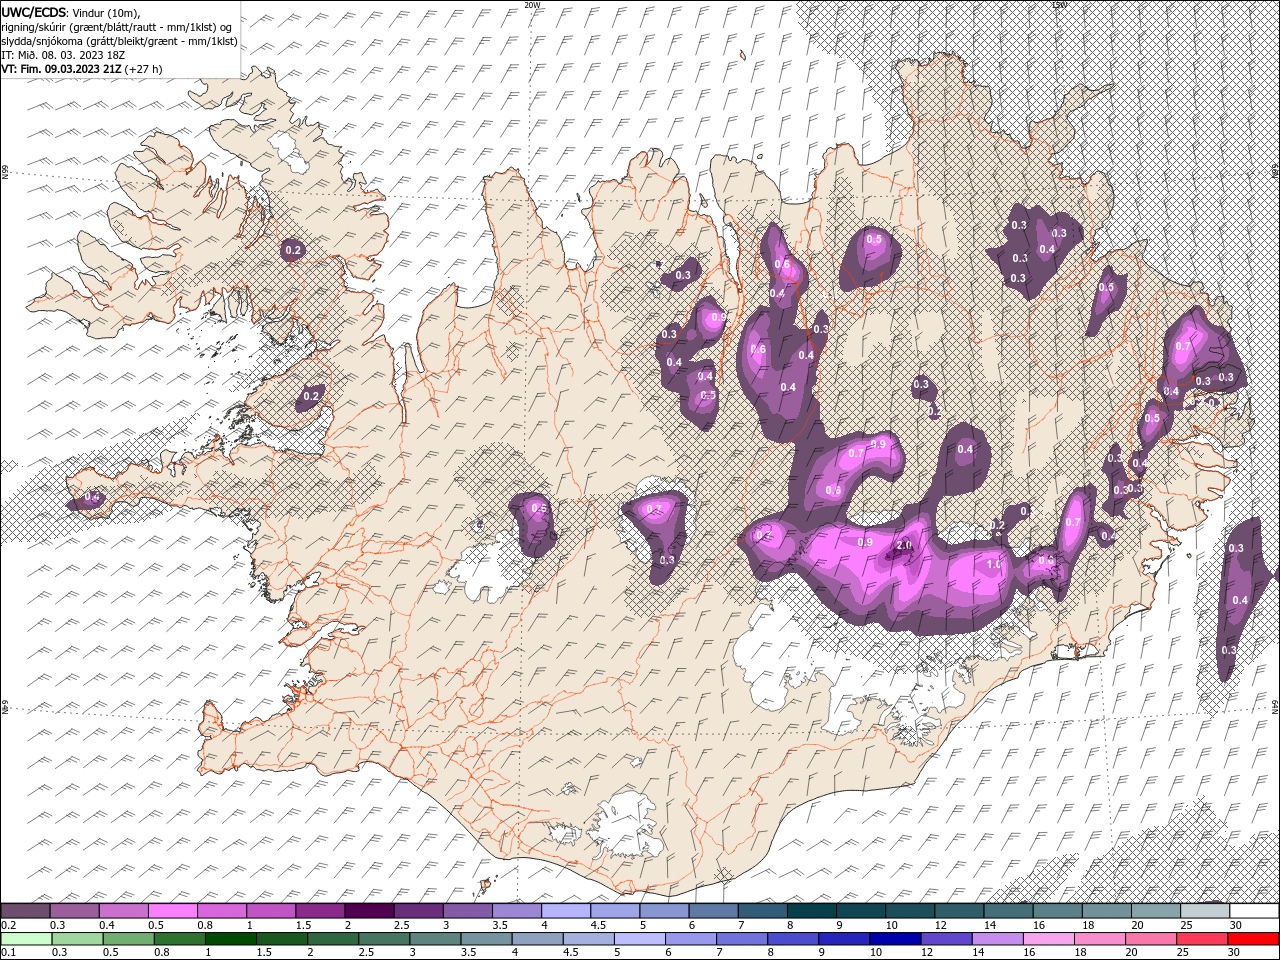Pick the dark teal swatch labeled 8 in the top legend row
Screen dimensions: 1280x960
coord(812,911)
